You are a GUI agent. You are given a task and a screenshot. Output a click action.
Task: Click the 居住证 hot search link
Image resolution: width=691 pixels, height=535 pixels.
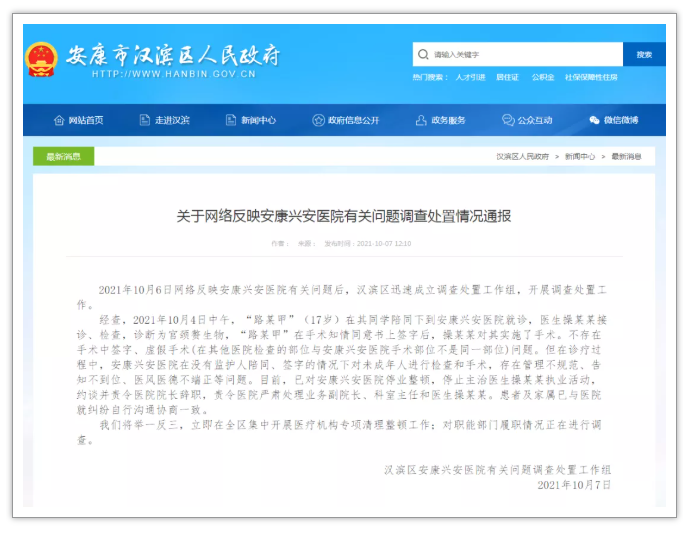pyautogui.click(x=508, y=77)
